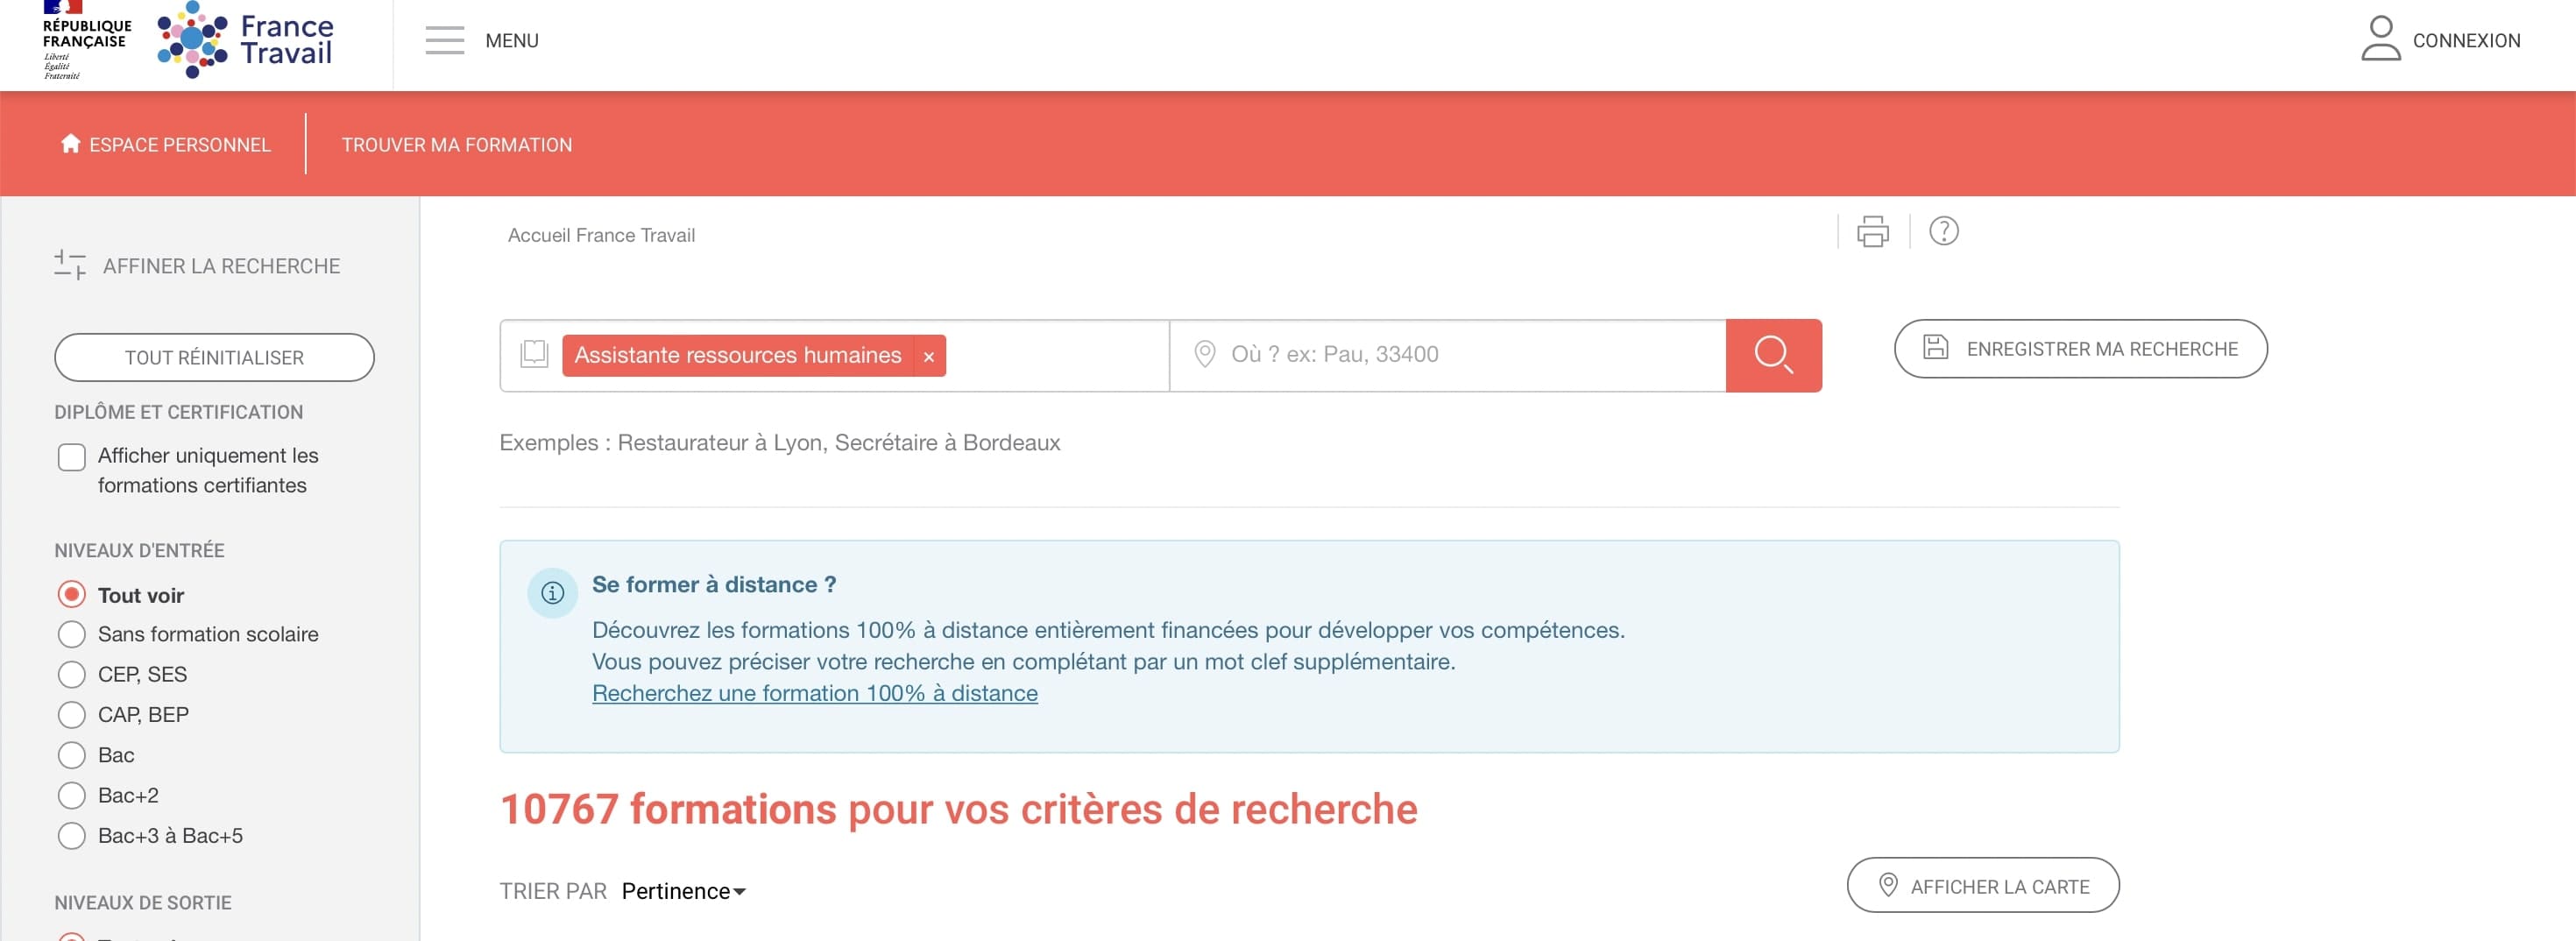Click the book icon in keyword field
Viewport: 2576px width, 941px height.
535,354
